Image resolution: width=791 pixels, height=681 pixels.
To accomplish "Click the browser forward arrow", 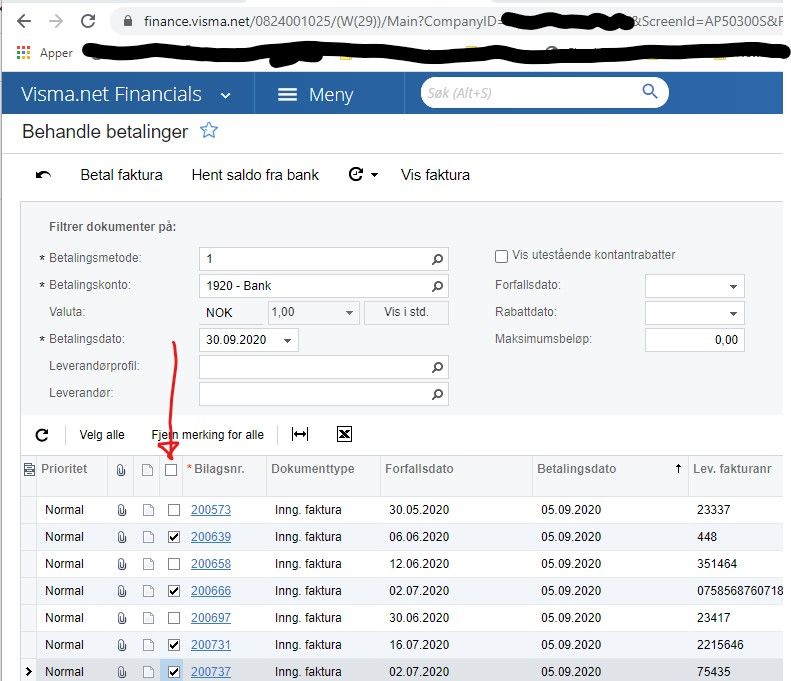I will pyautogui.click(x=56, y=21).
